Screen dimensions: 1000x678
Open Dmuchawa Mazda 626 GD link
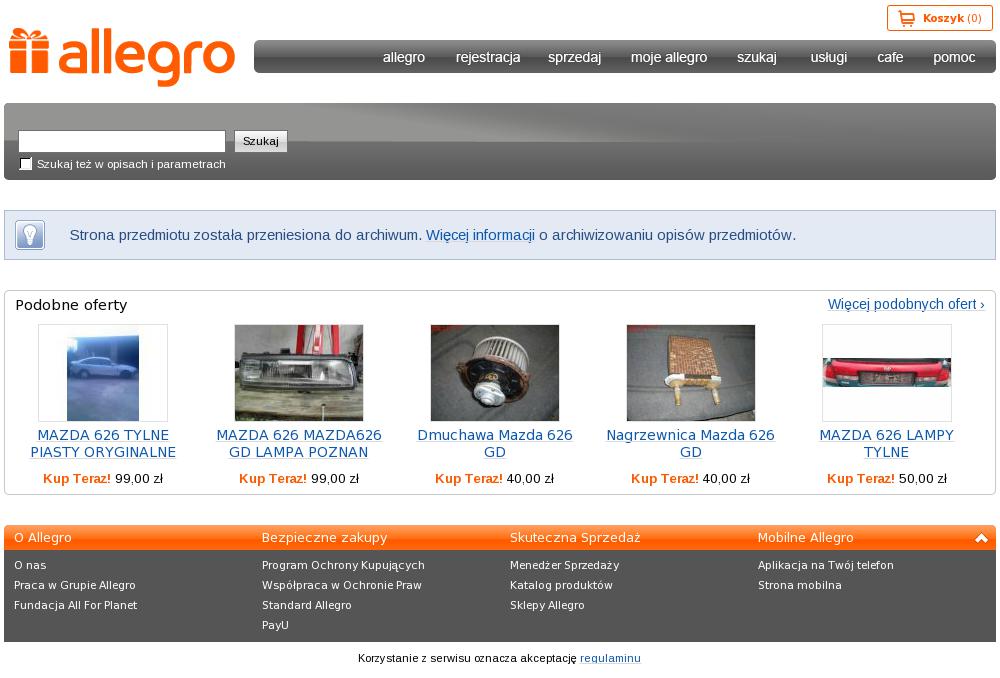tap(495, 443)
